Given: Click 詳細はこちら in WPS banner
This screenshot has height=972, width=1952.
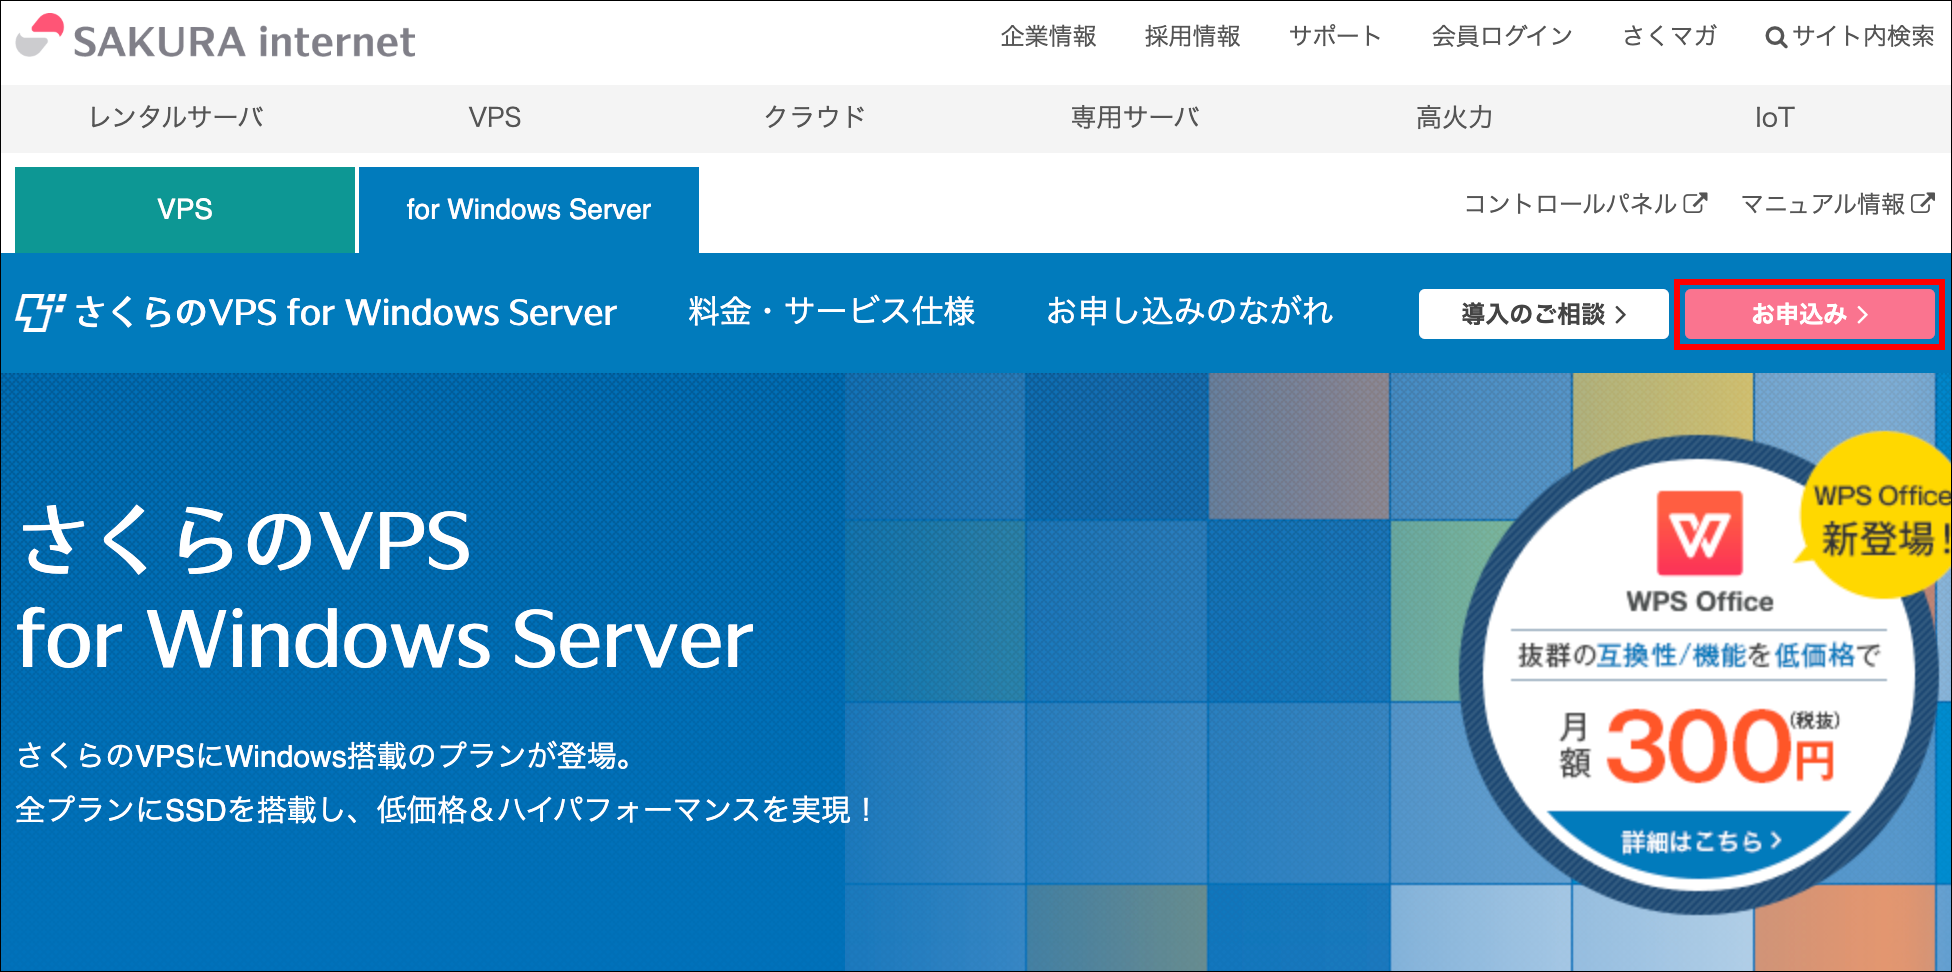Looking at the screenshot, I should point(1700,841).
